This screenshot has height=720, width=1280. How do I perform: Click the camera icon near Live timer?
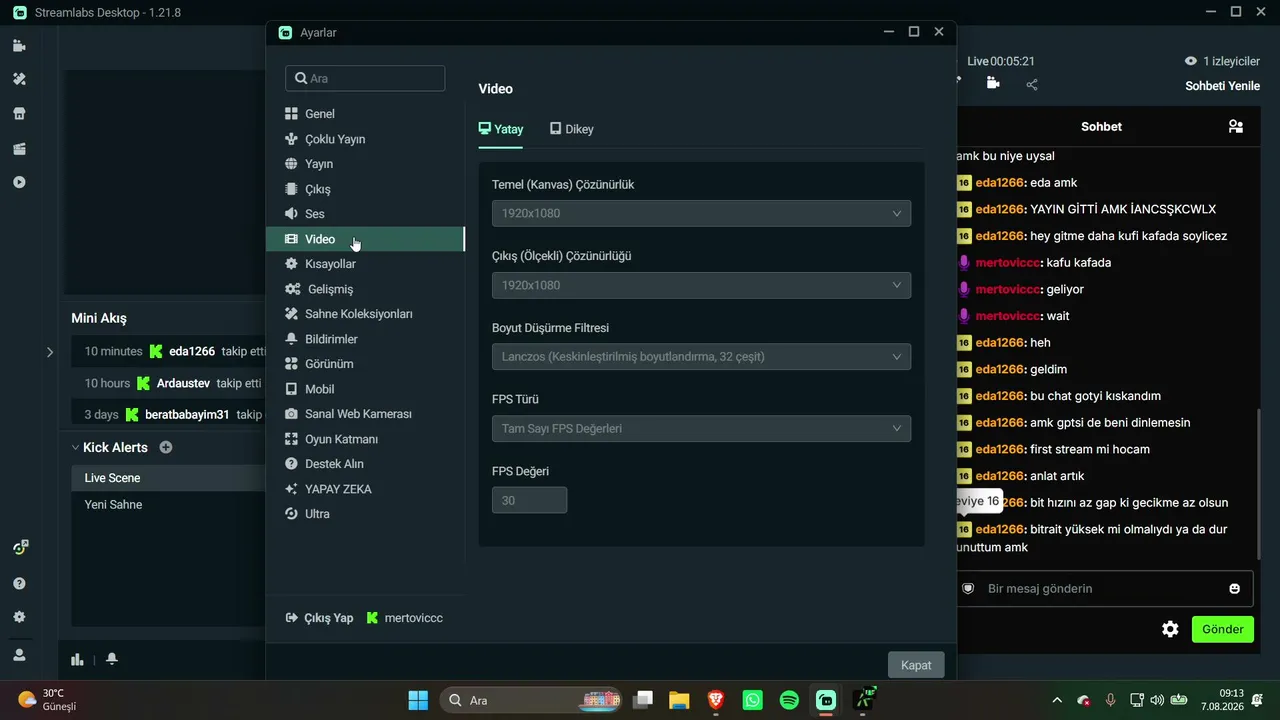[x=993, y=83]
